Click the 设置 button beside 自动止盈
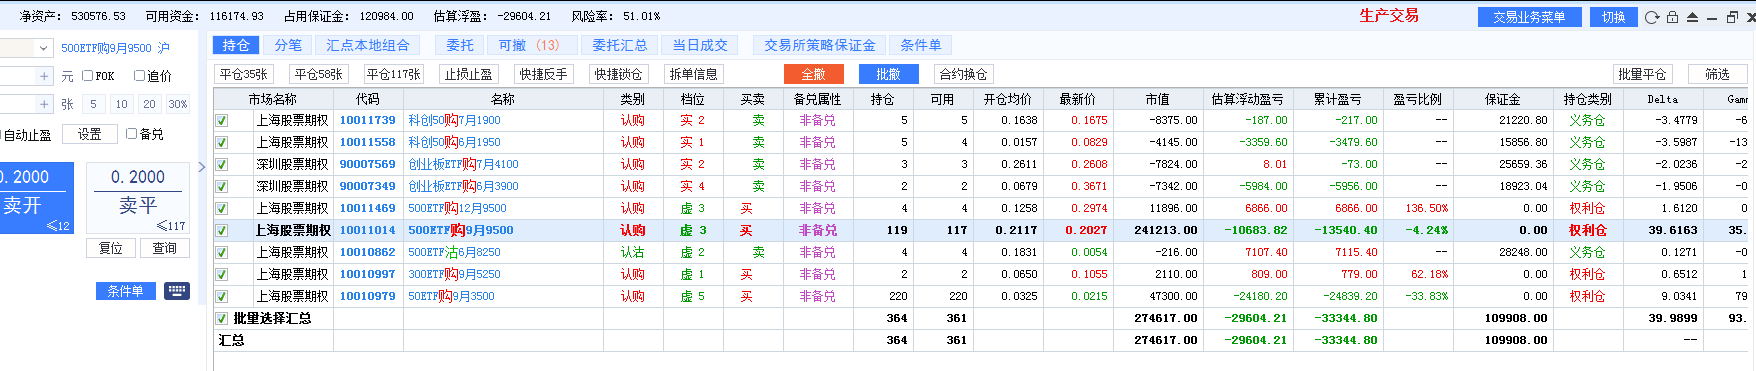Viewport: 1756px width, 371px height. 90,134
